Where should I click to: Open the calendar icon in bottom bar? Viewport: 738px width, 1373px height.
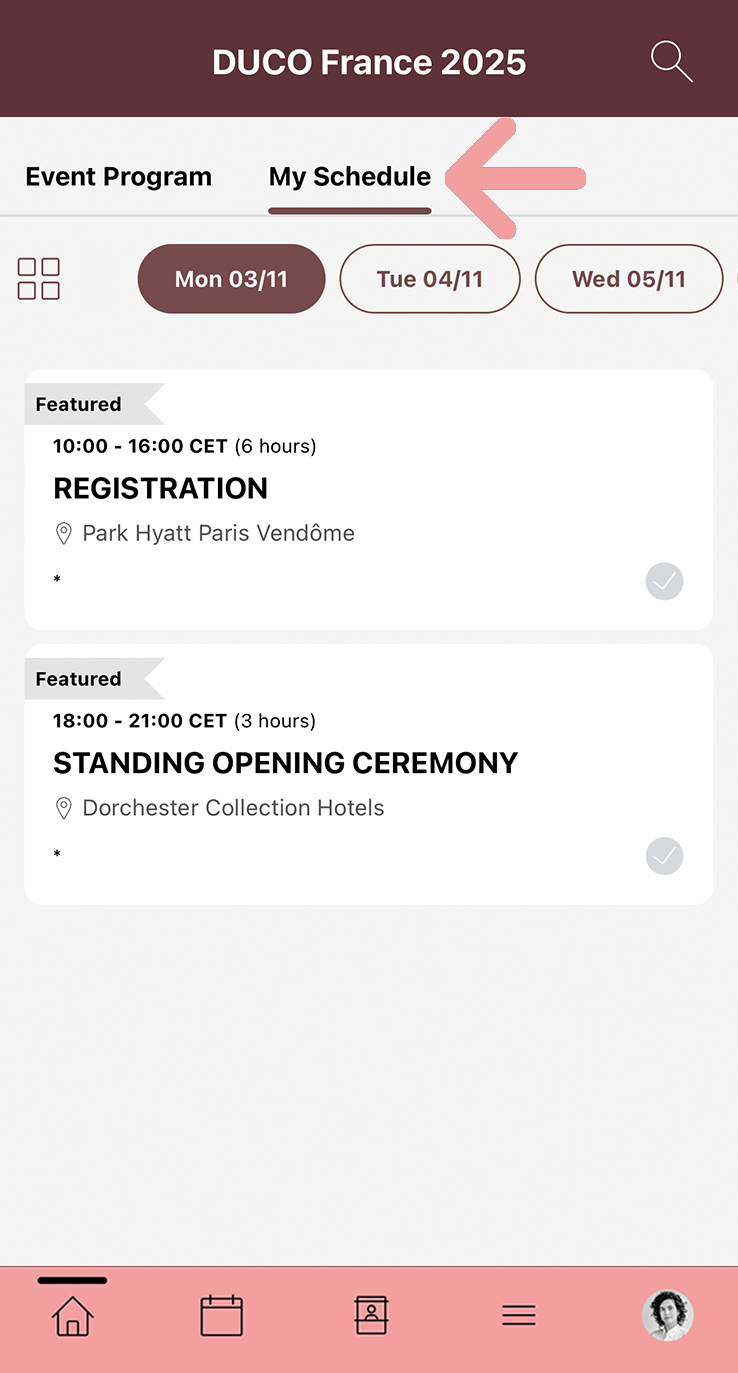[x=221, y=1316]
